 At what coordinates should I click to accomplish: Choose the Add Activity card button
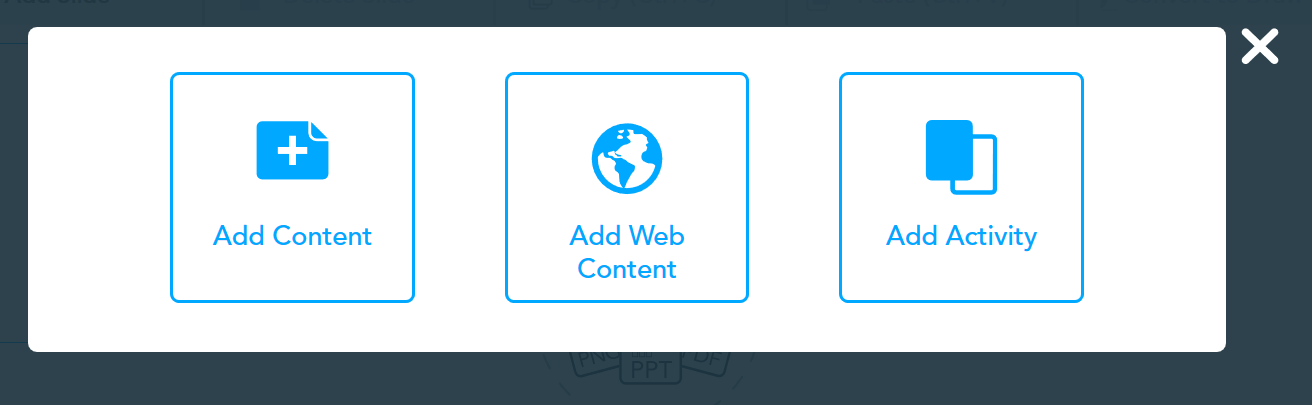click(961, 187)
